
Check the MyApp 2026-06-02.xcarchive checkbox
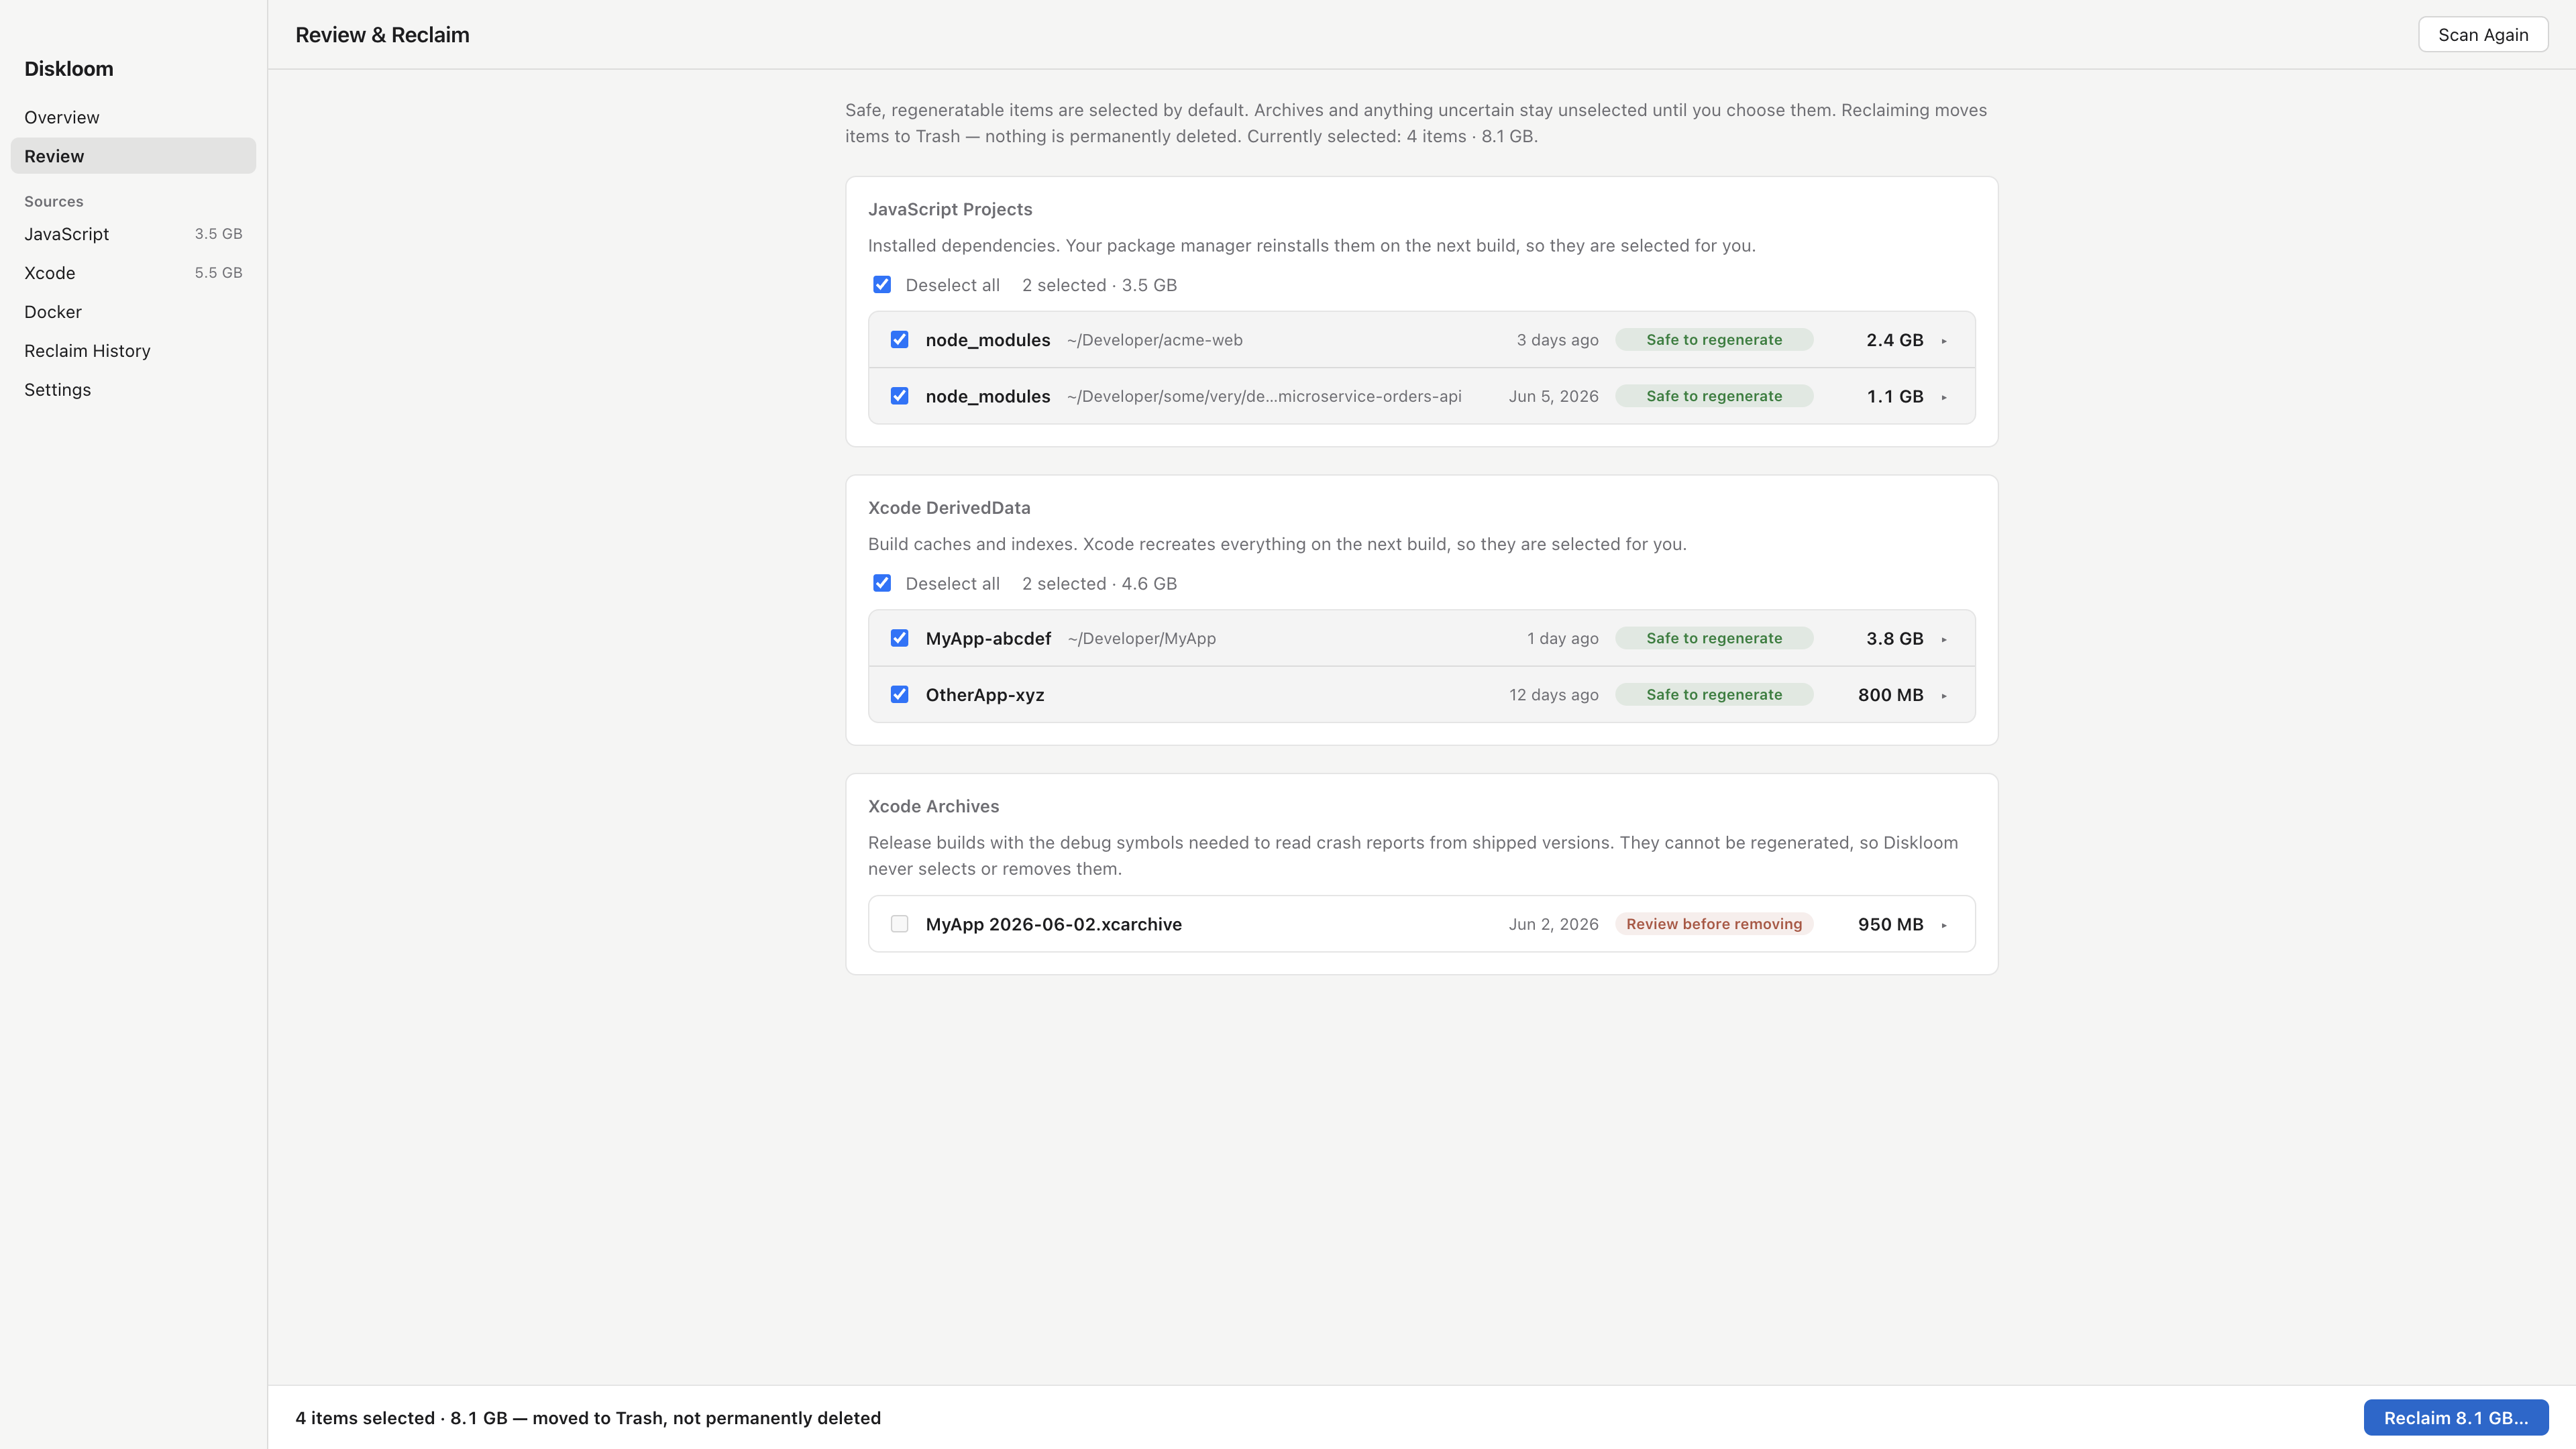(x=900, y=924)
